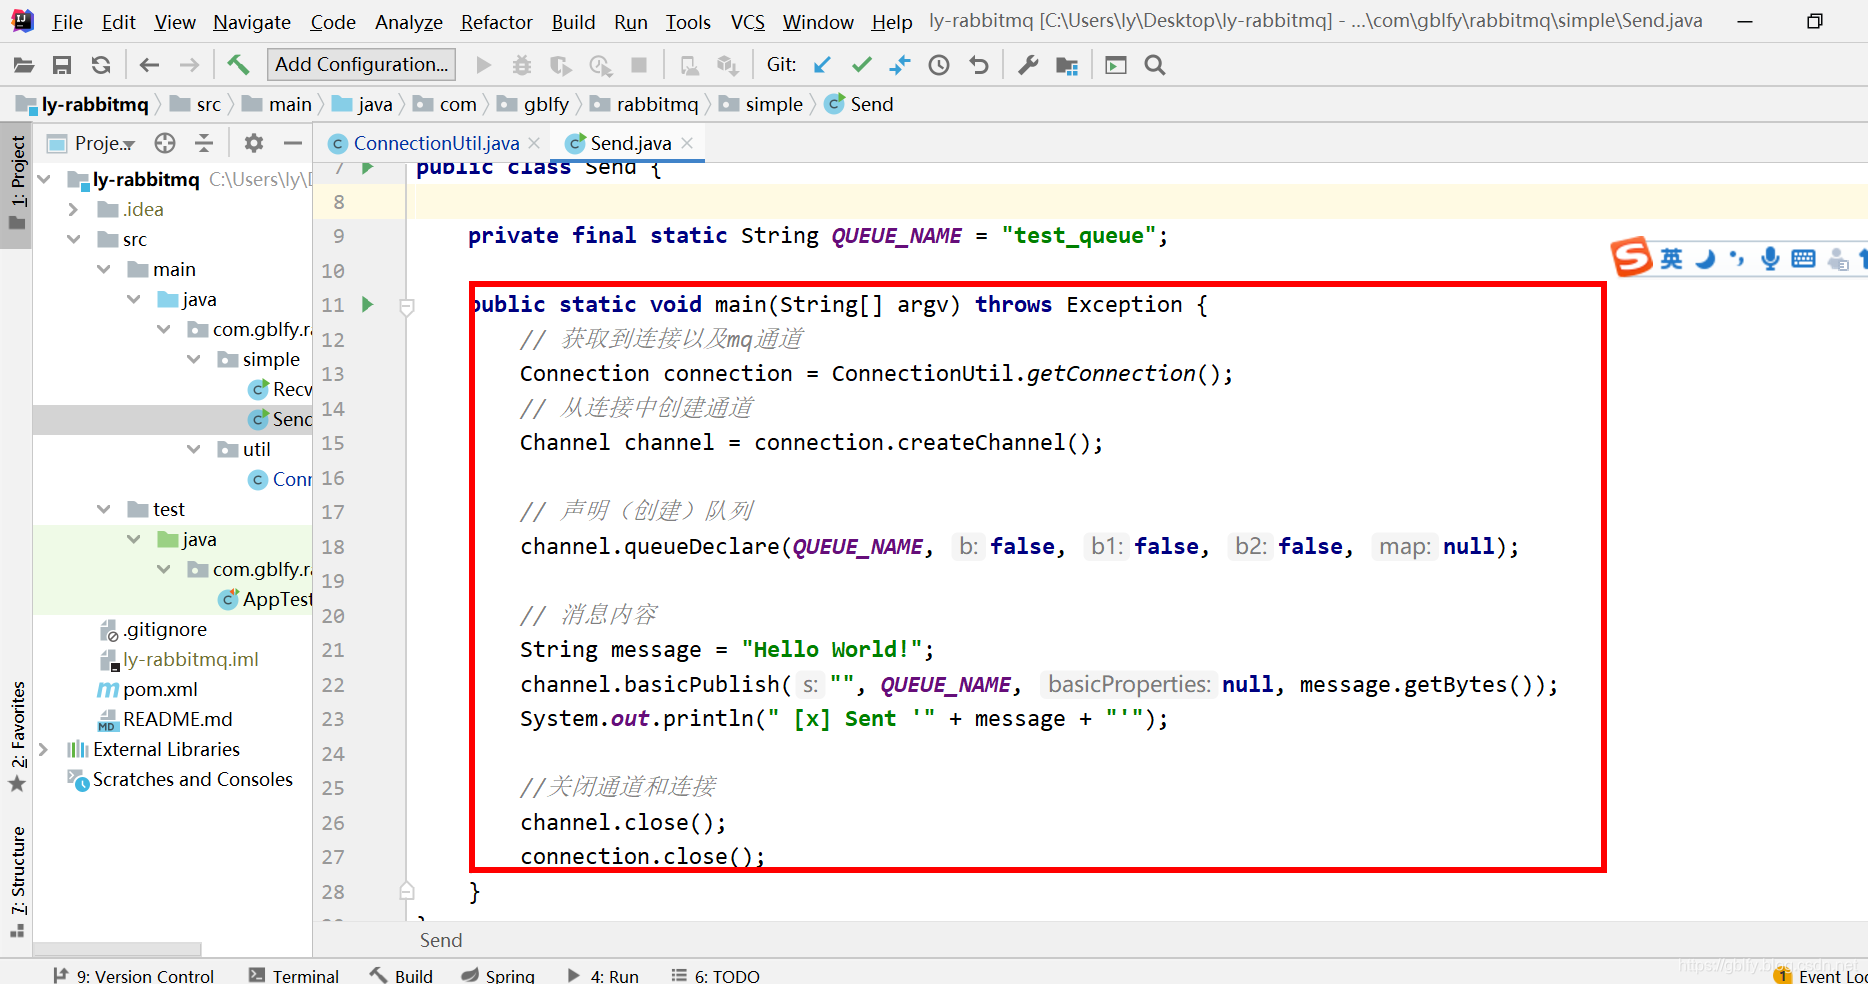
Task: Open the File menu
Action: point(68,22)
